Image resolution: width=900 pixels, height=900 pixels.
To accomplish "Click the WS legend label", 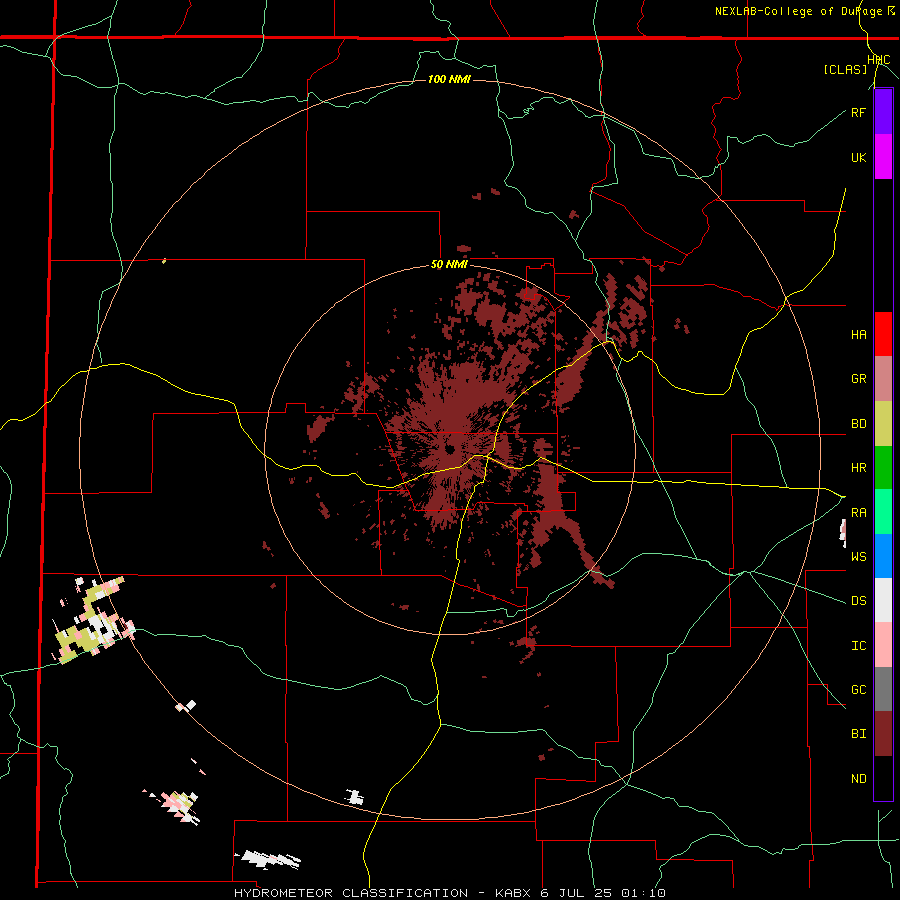I will 858,556.
